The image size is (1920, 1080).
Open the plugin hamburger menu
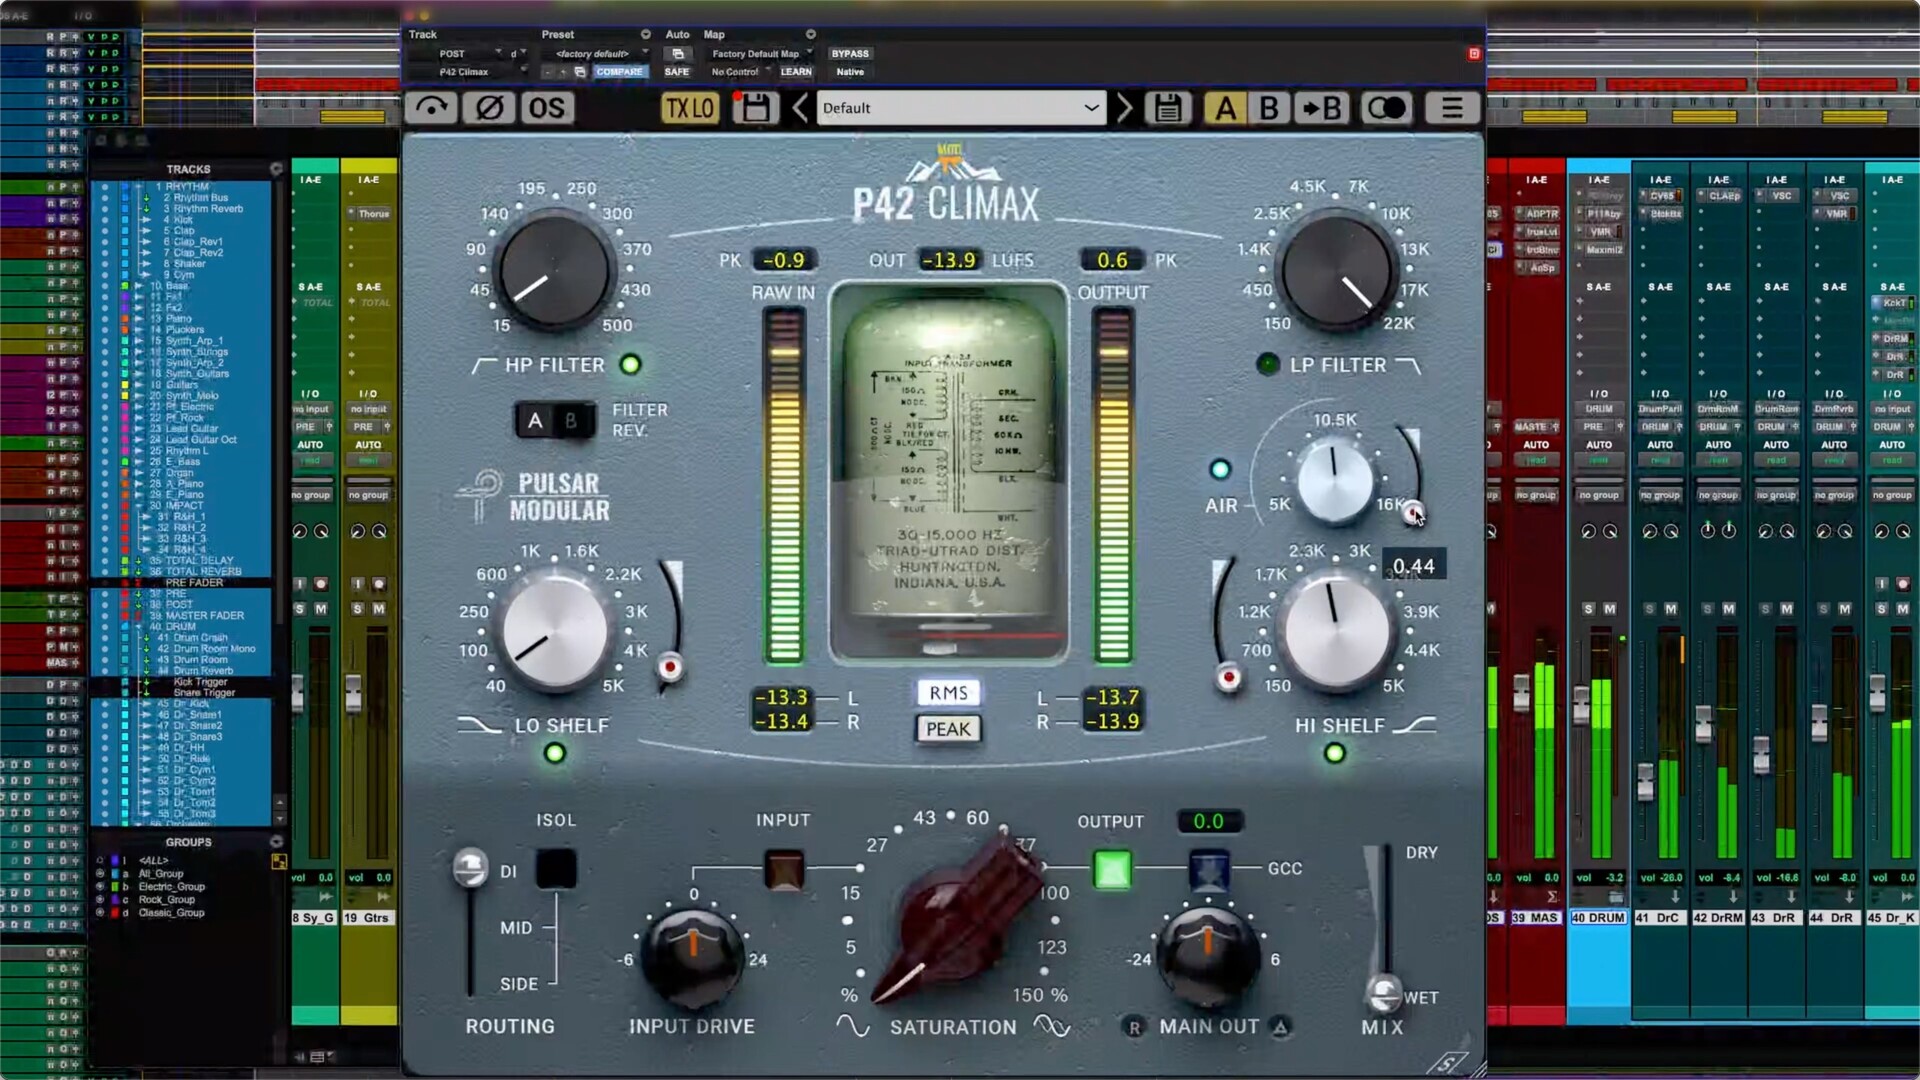pos(1452,107)
